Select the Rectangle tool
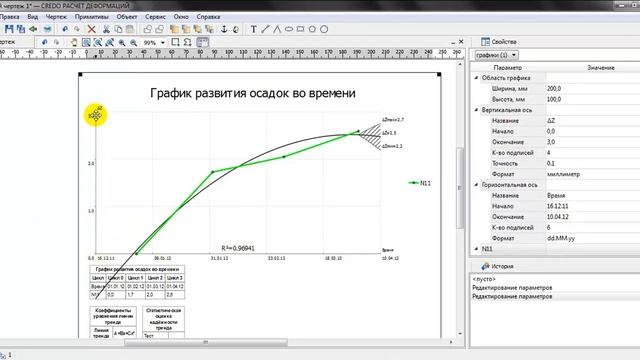 click(x=300, y=29)
